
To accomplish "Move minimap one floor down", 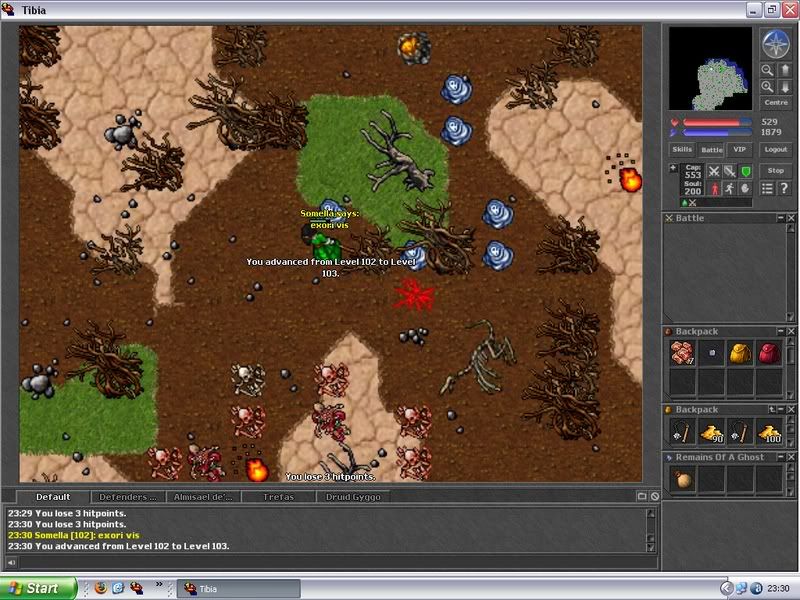I will click(785, 87).
